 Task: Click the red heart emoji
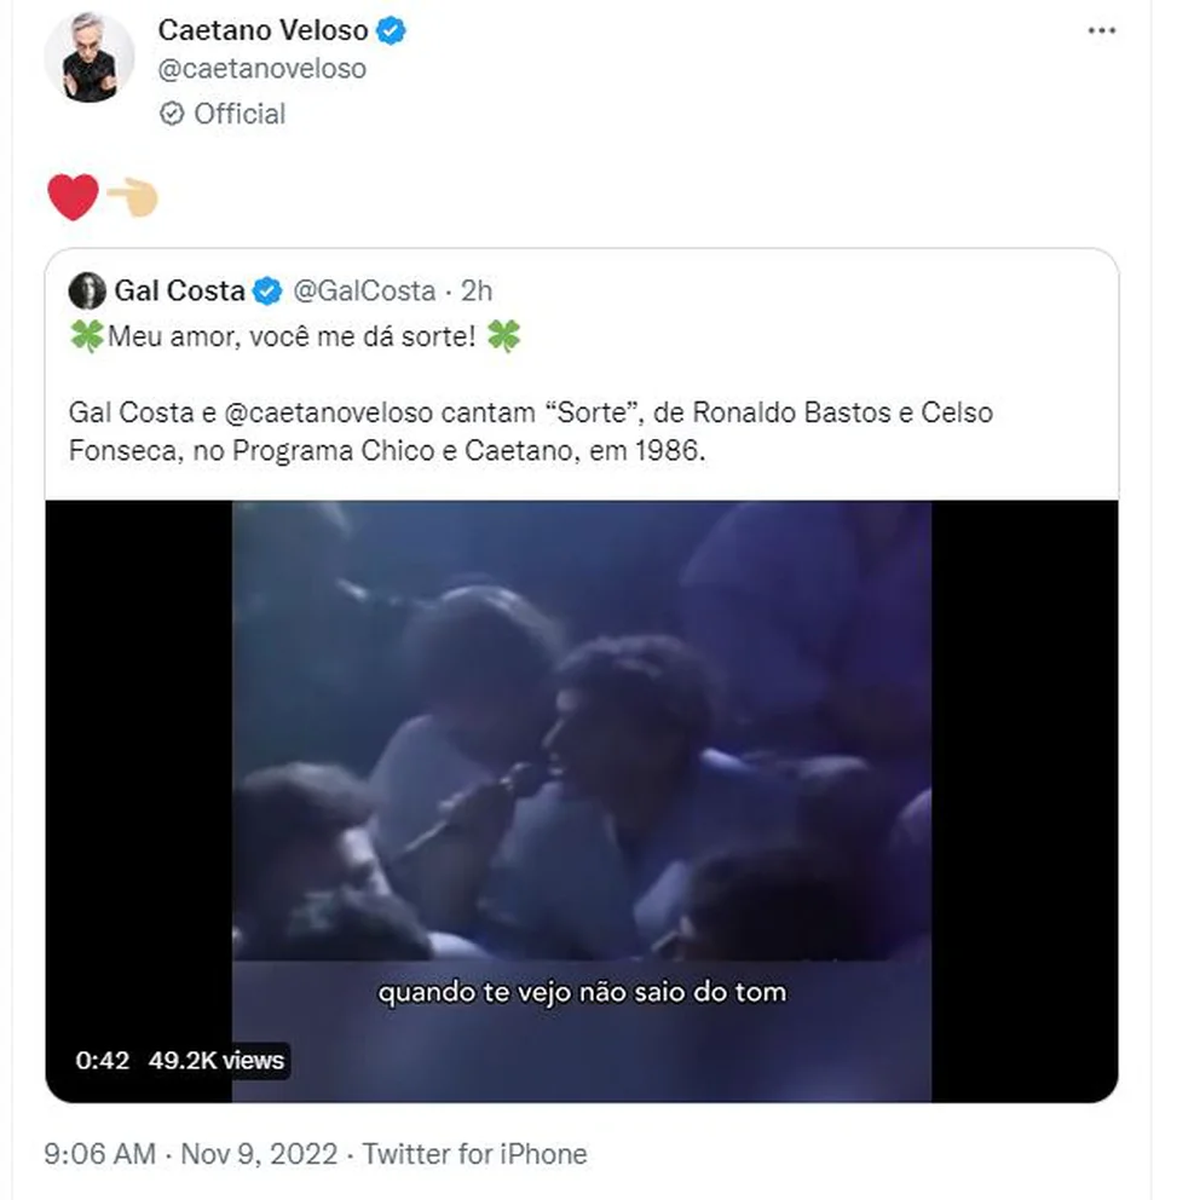[x=73, y=196]
